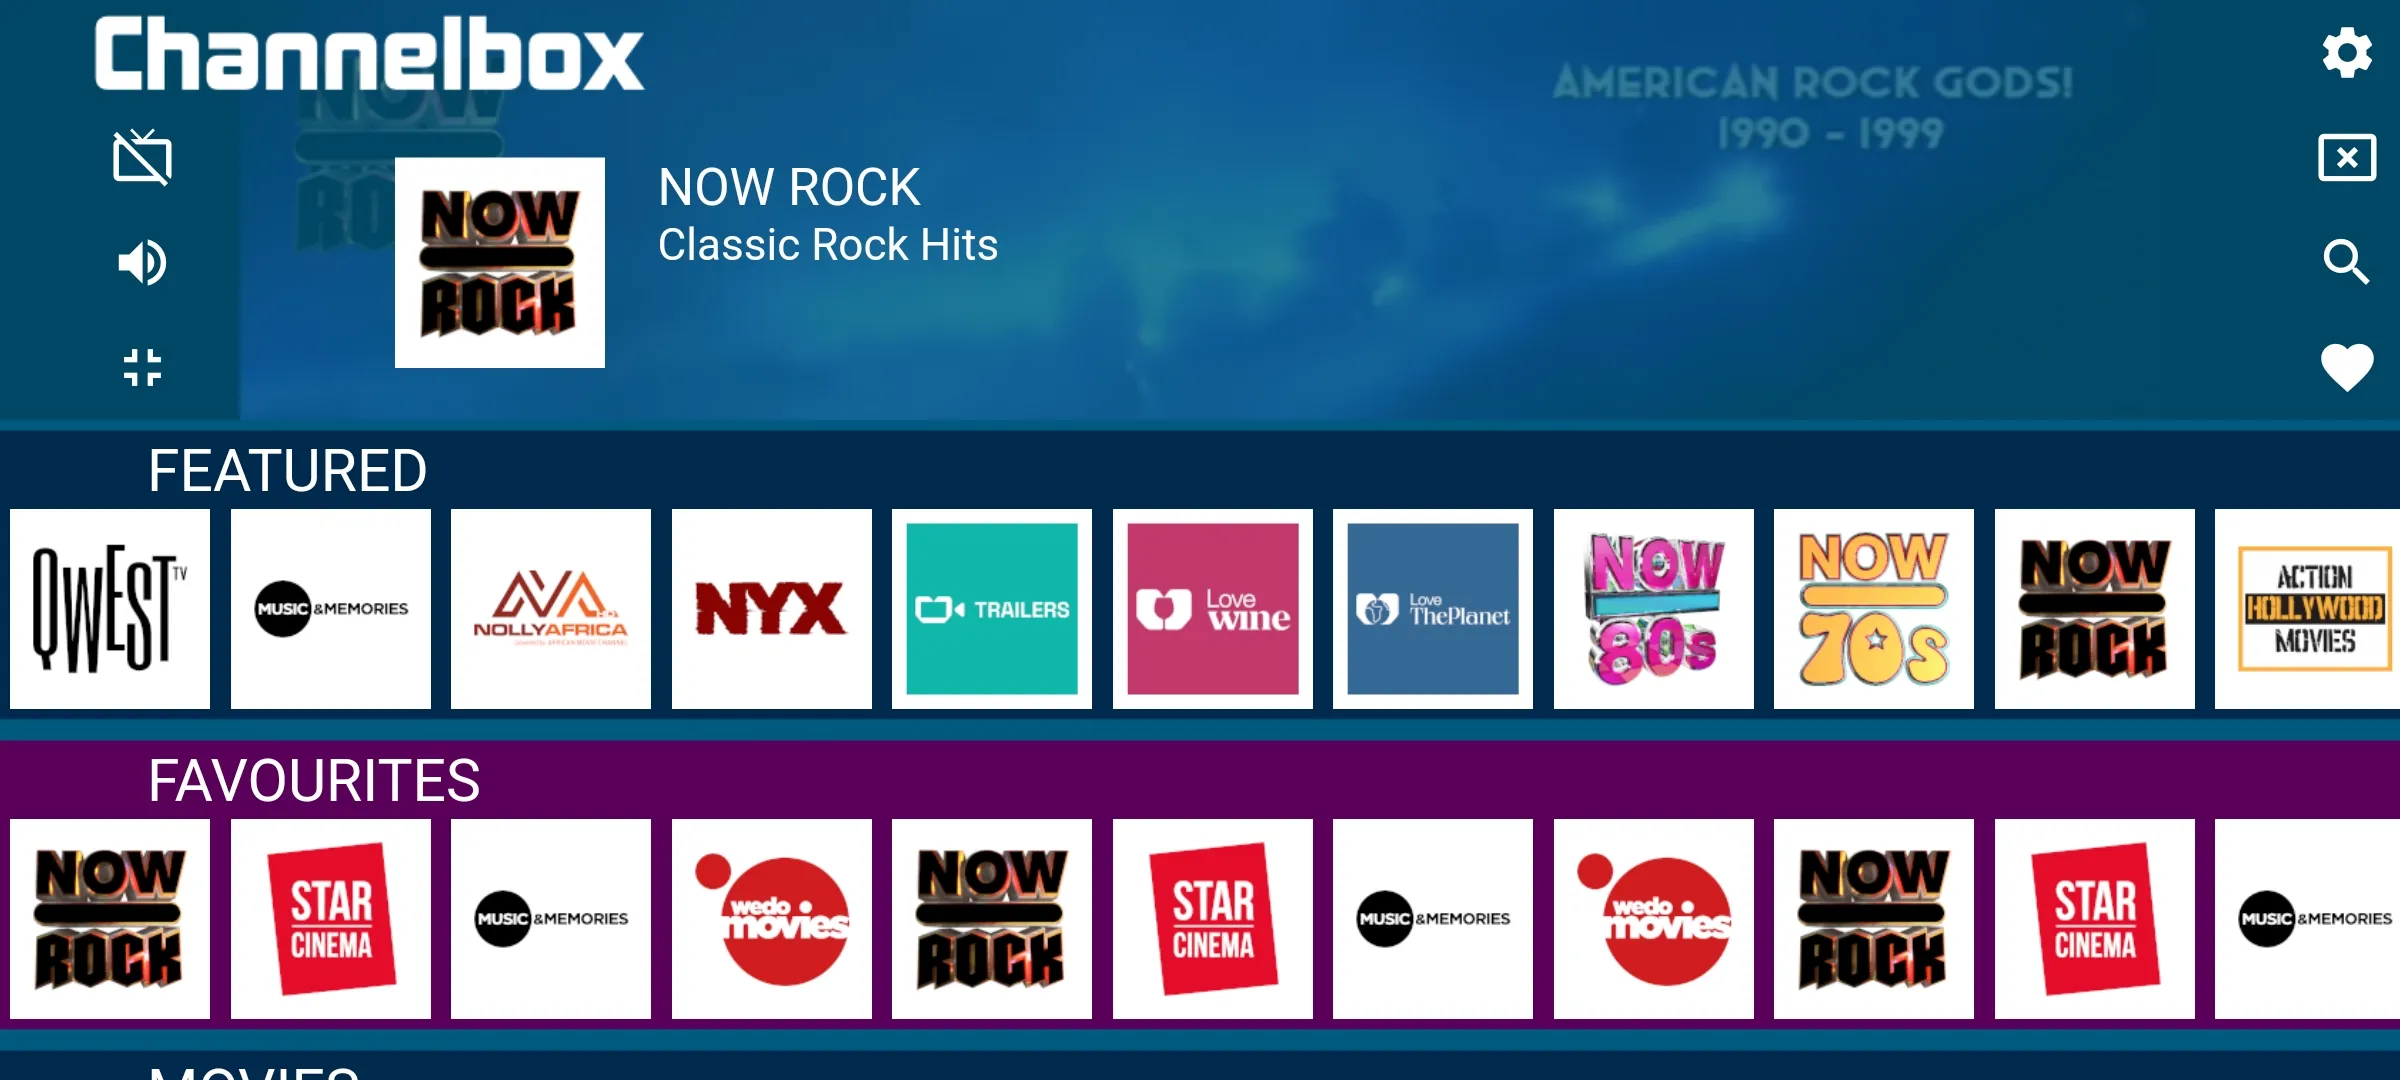The height and width of the screenshot is (1080, 2400).
Task: Toggle the heart favourite icon
Action: 2347,367
